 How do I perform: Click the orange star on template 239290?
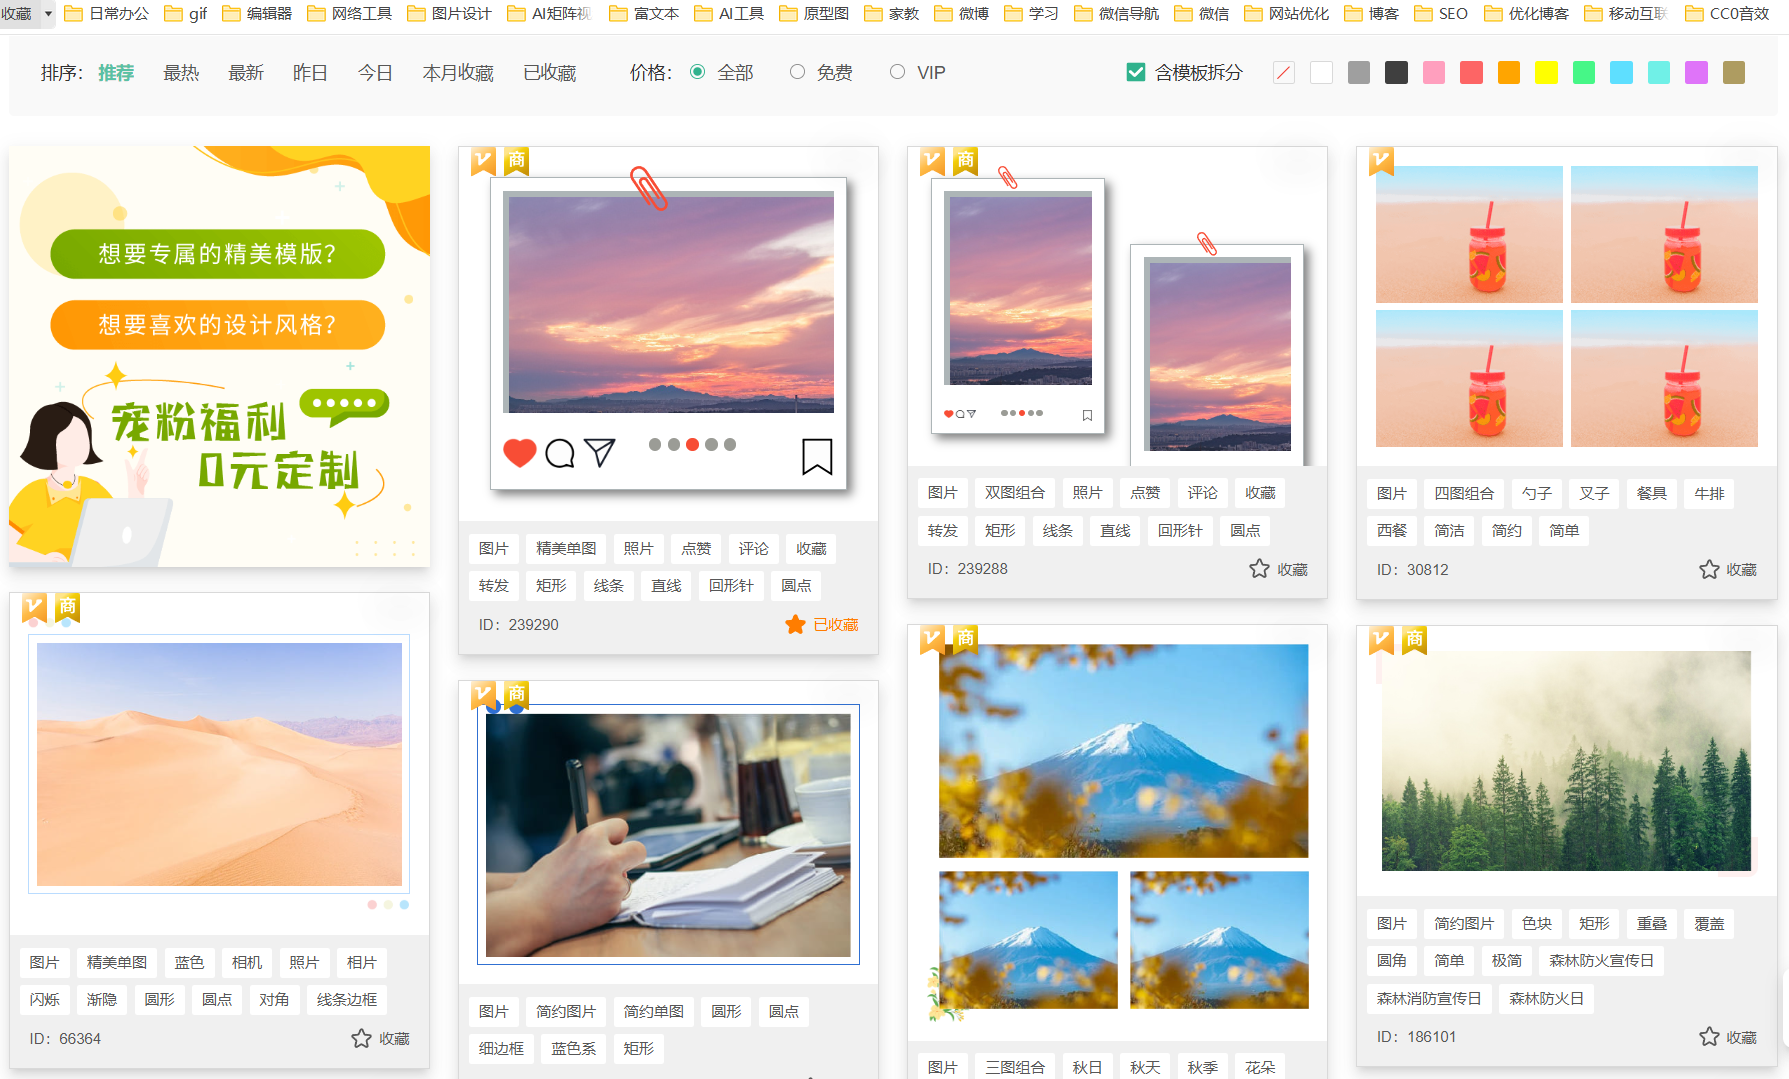click(795, 625)
